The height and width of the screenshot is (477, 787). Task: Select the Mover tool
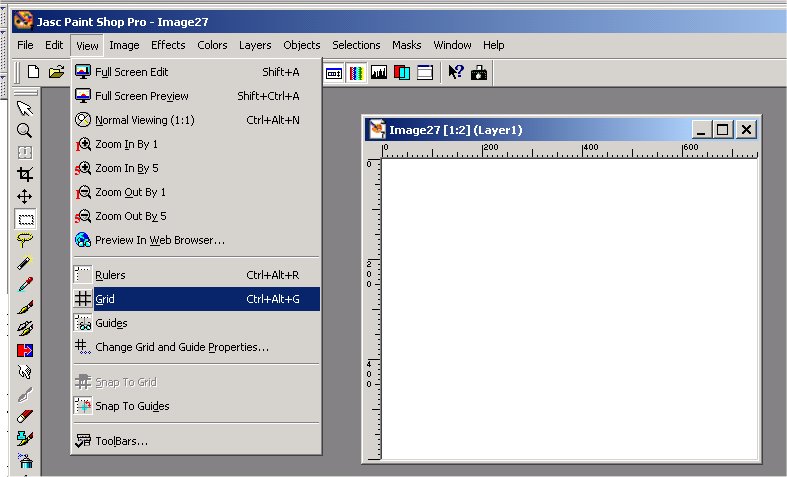pos(25,196)
